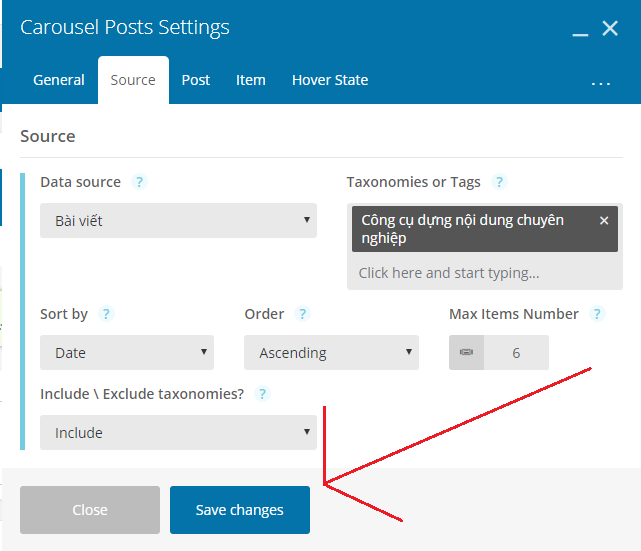Click the 'Include \ Exclude taxonomies?' label
This screenshot has height=551, width=641.
point(142,394)
